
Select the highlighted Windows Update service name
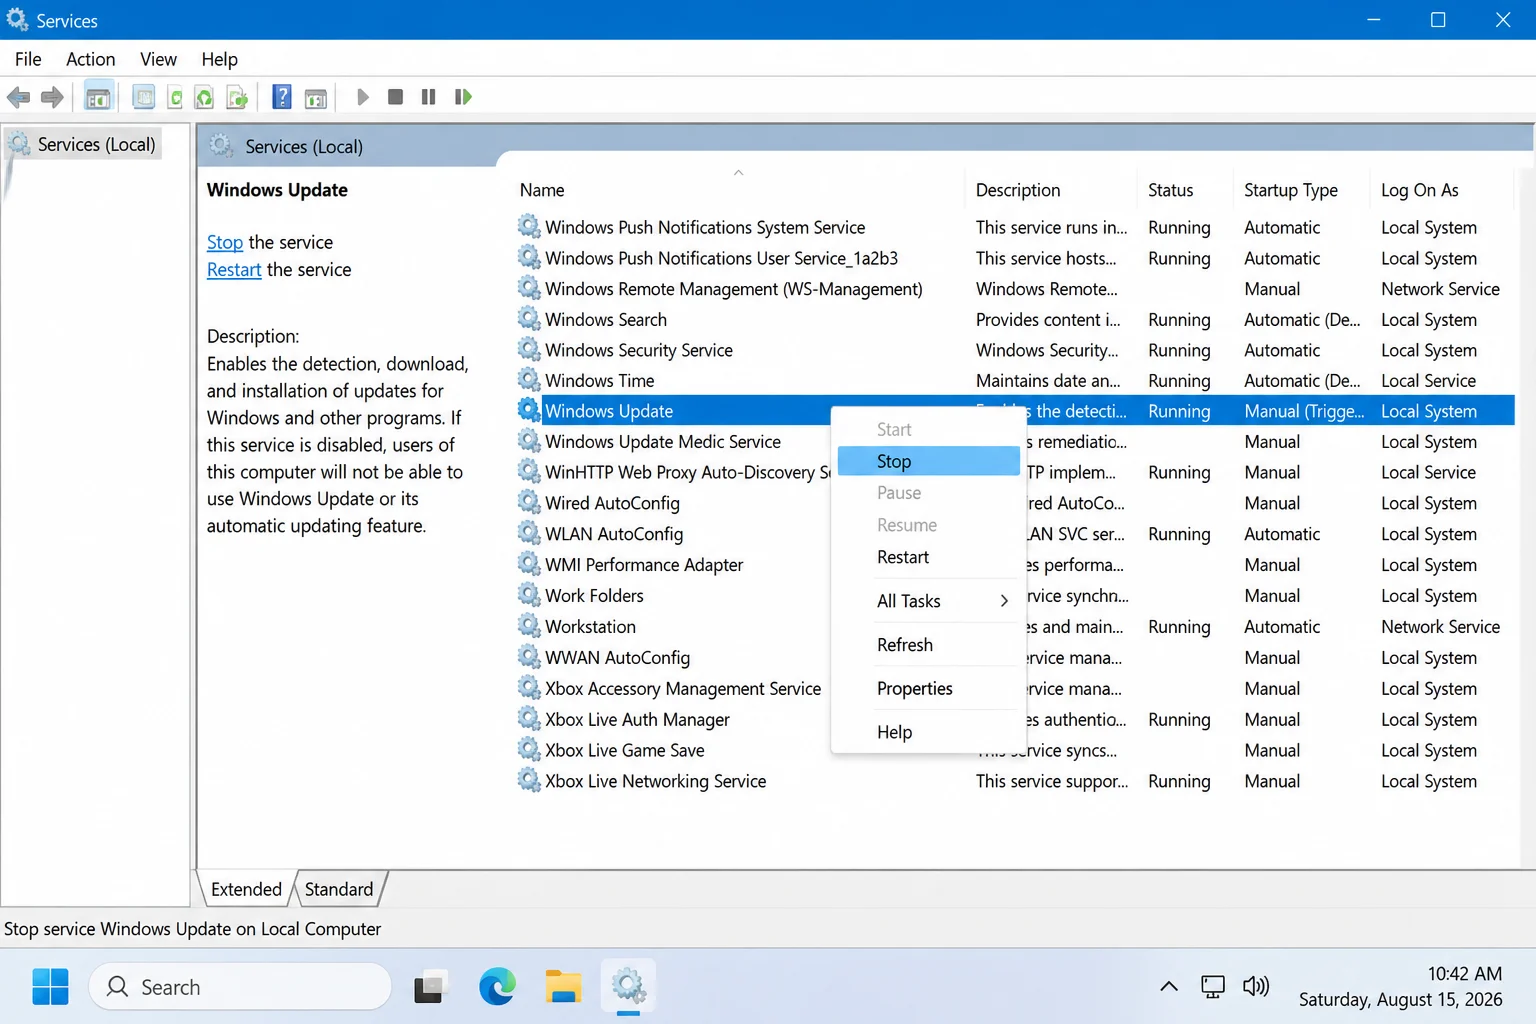(609, 411)
